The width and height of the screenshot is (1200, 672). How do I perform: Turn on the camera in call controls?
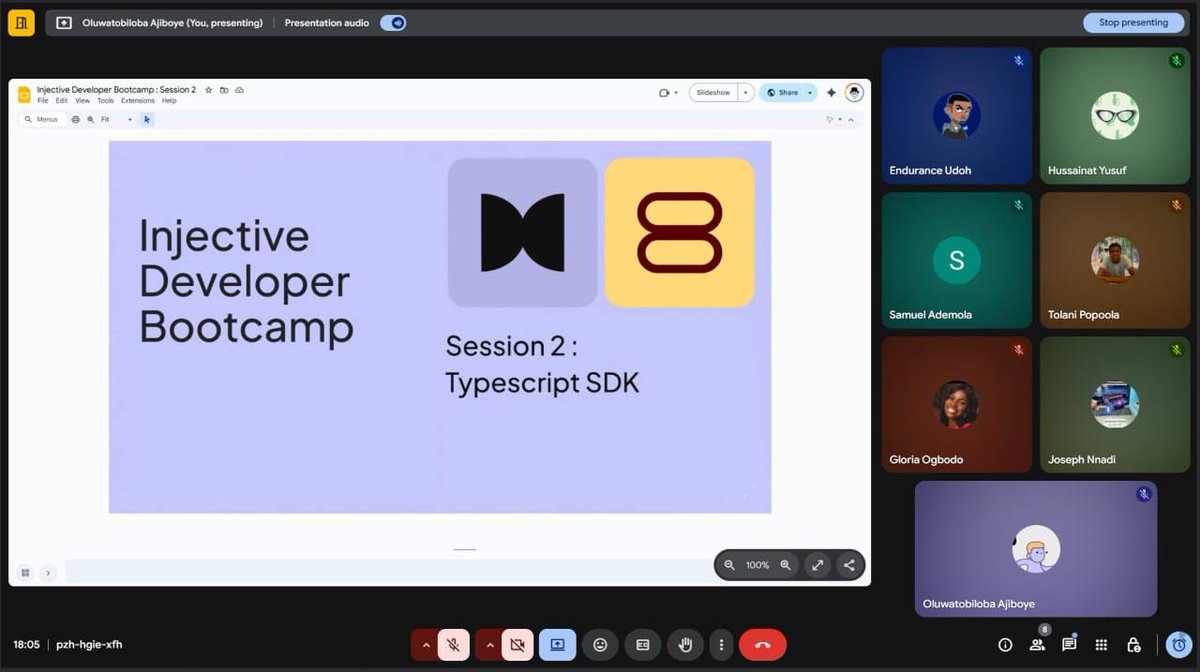517,645
